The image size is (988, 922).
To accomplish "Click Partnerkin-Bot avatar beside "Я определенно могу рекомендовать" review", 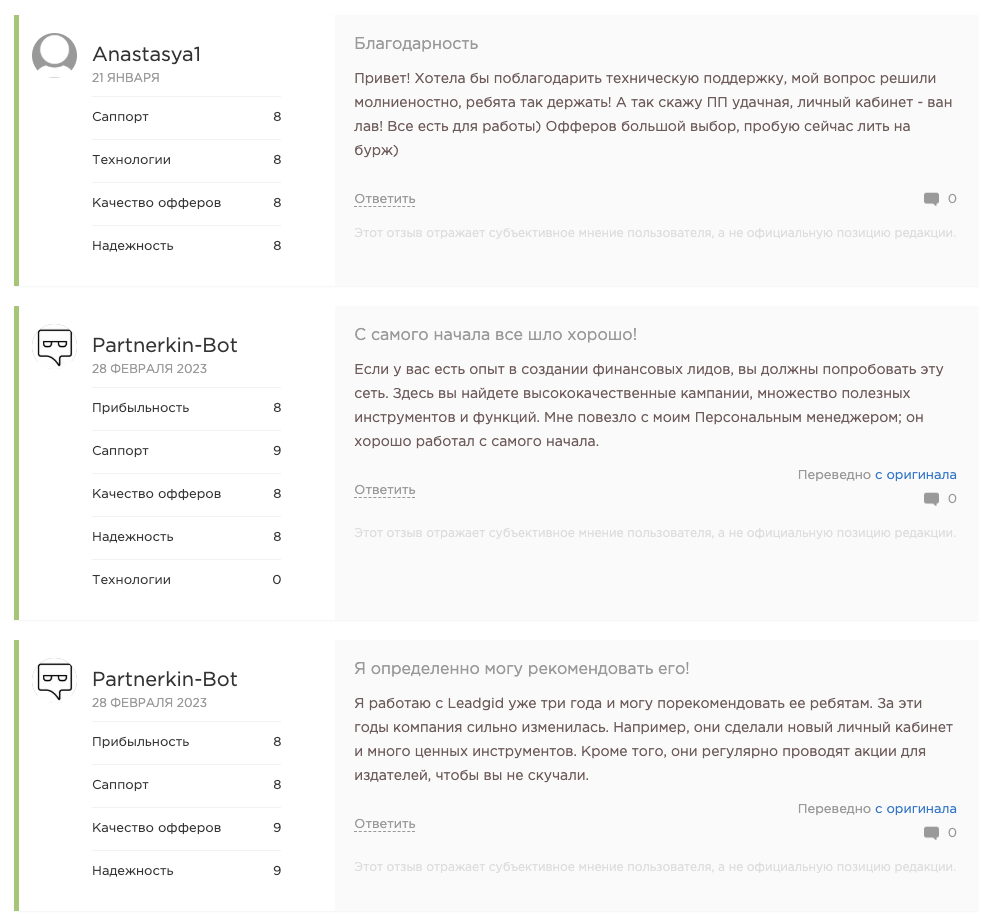I will click(55, 681).
